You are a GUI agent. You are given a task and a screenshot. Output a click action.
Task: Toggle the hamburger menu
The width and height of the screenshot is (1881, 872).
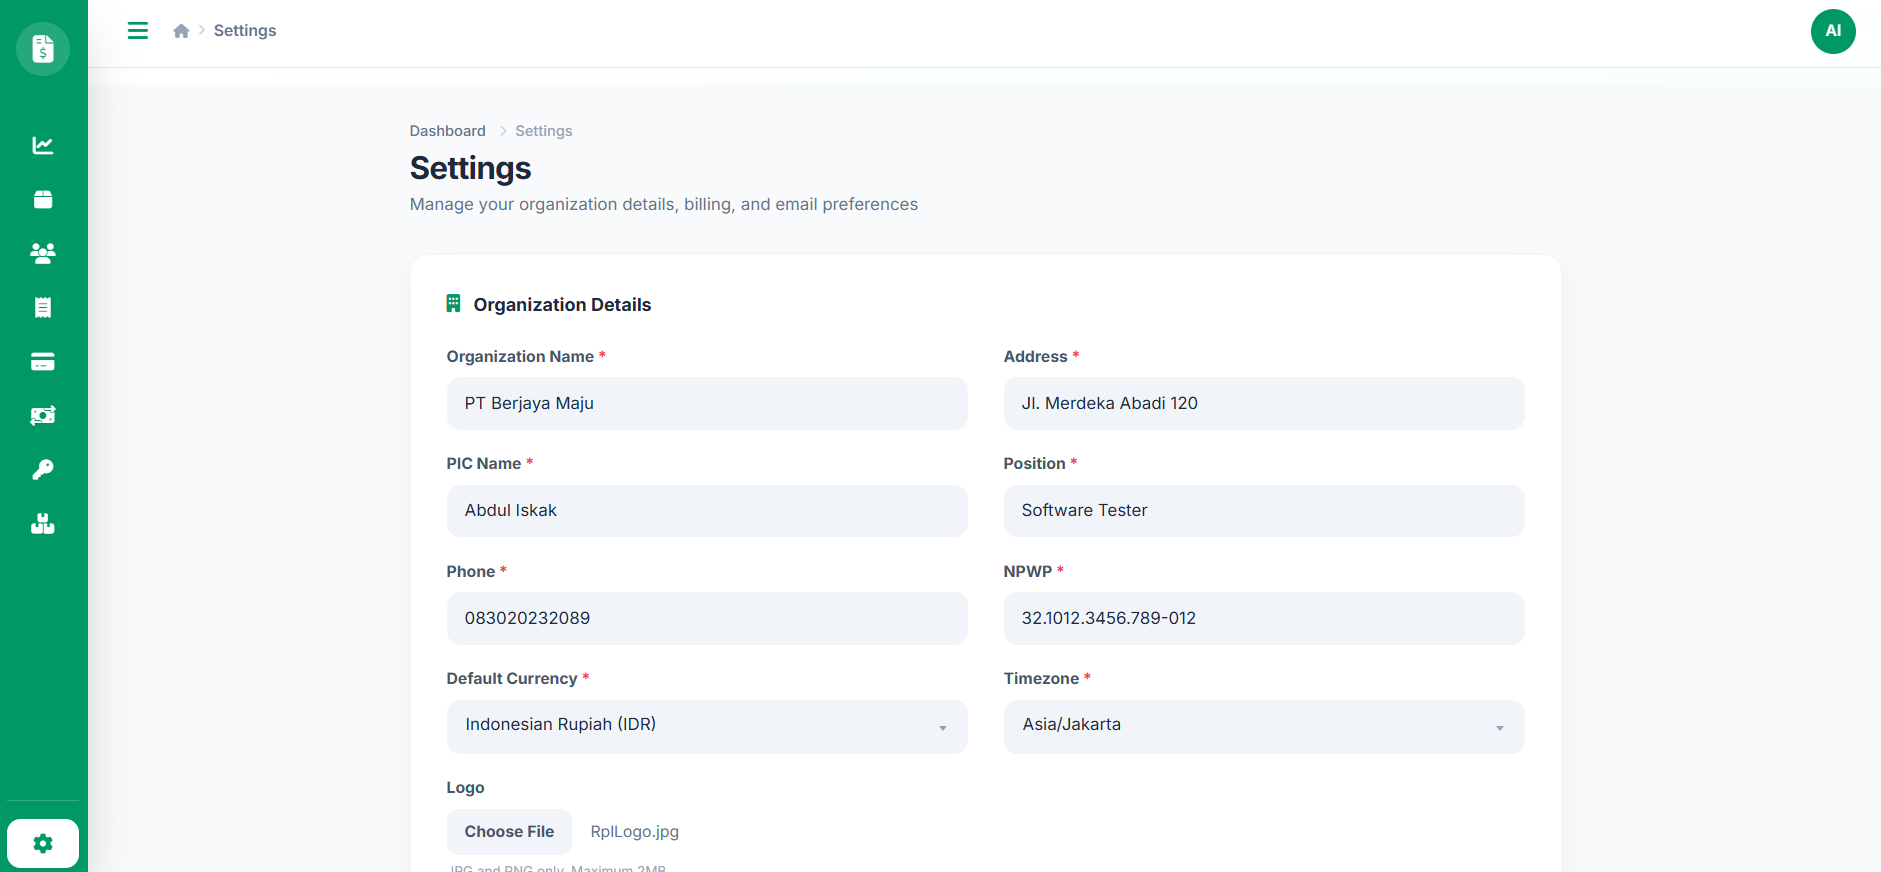pyautogui.click(x=138, y=31)
